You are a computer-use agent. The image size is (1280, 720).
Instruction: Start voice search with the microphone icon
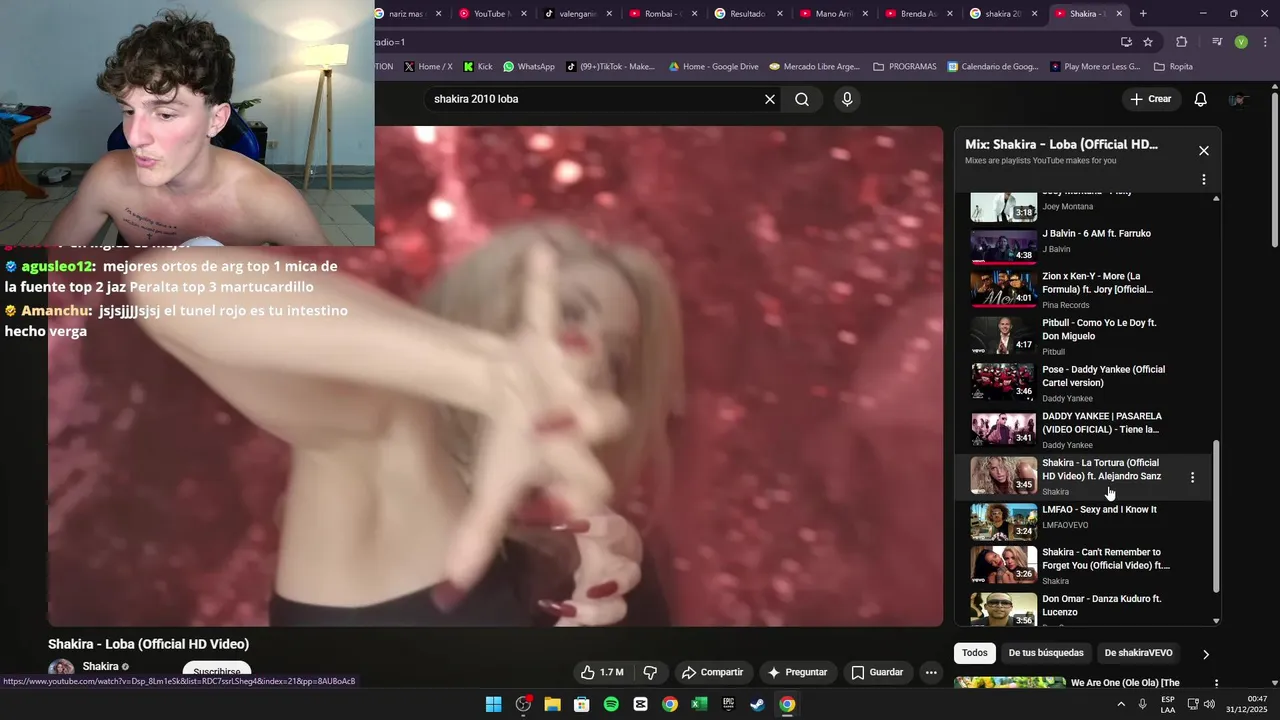[847, 99]
